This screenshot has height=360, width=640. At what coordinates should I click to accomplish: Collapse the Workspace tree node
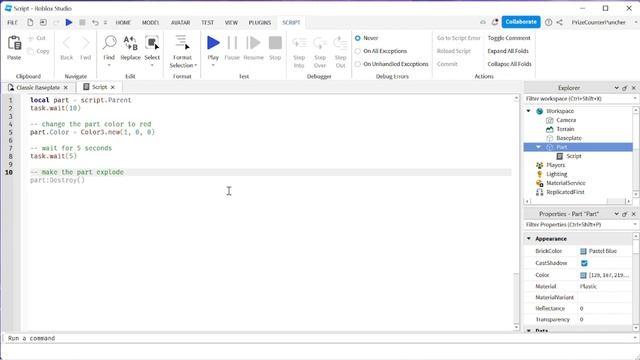click(529, 111)
